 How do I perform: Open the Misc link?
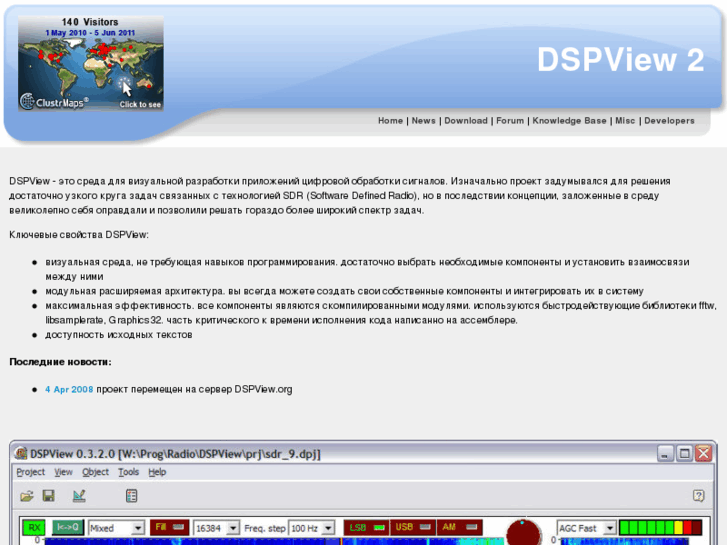coord(625,121)
